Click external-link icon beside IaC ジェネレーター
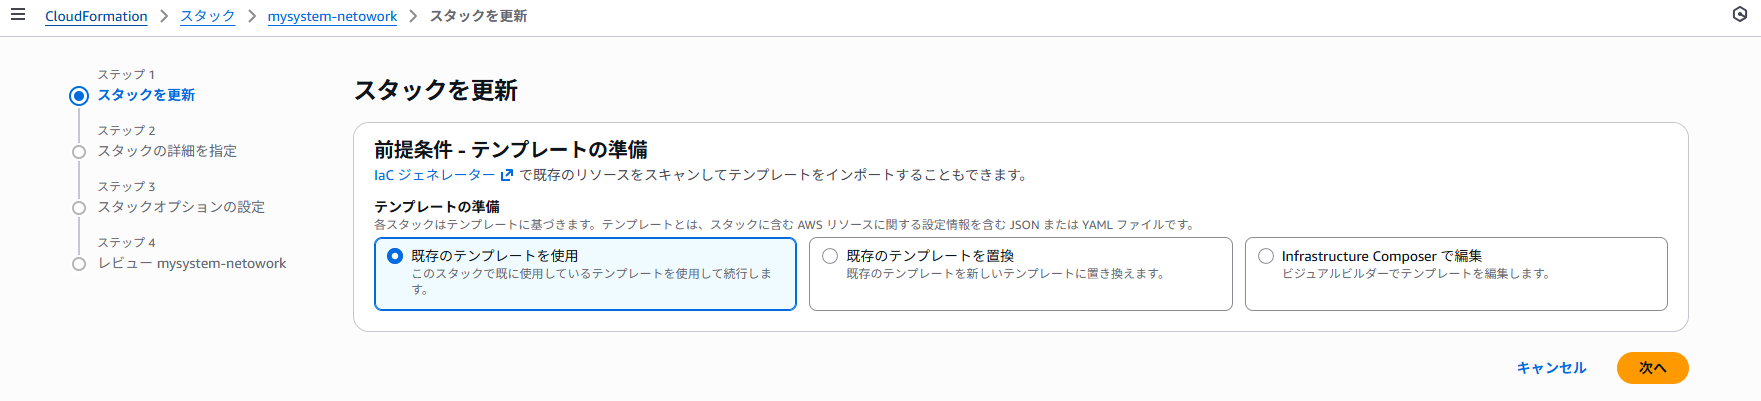The width and height of the screenshot is (1761, 401). coord(507,175)
